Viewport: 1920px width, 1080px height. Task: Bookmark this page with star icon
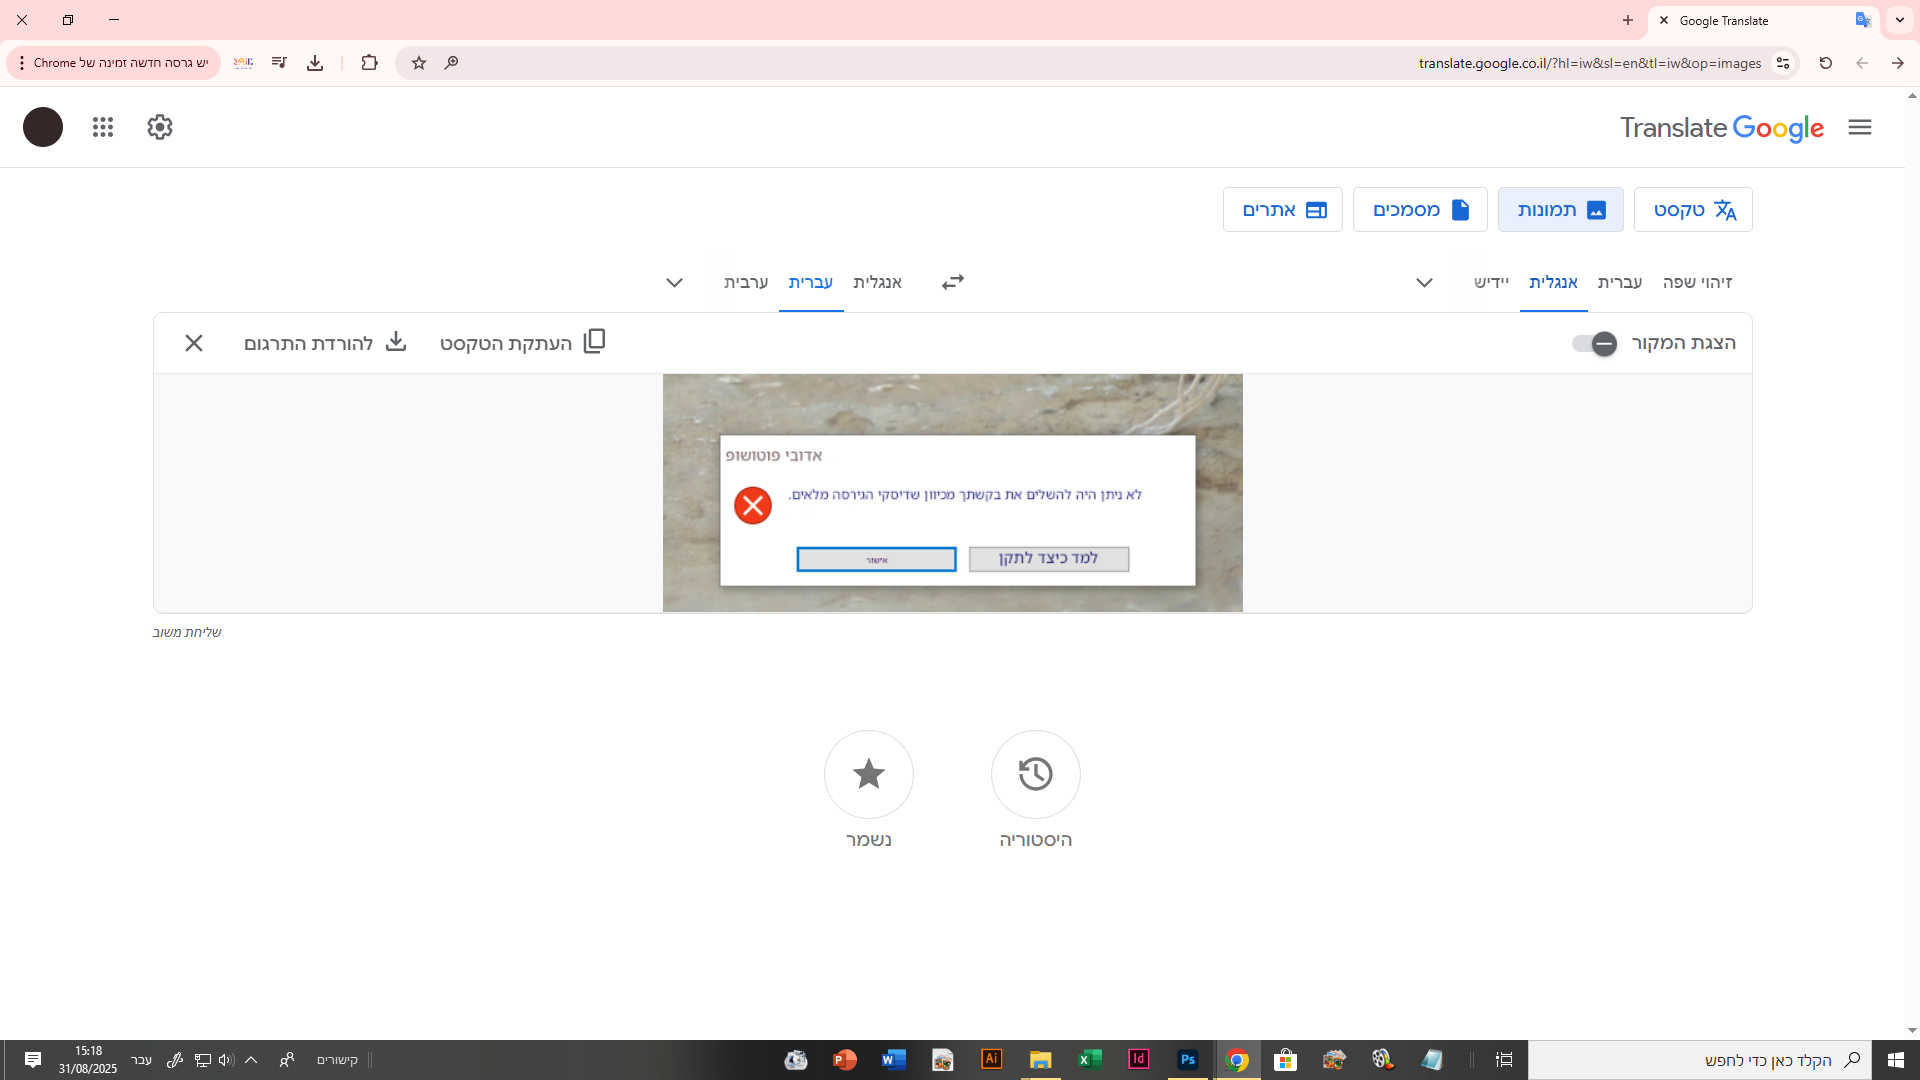[x=419, y=63]
